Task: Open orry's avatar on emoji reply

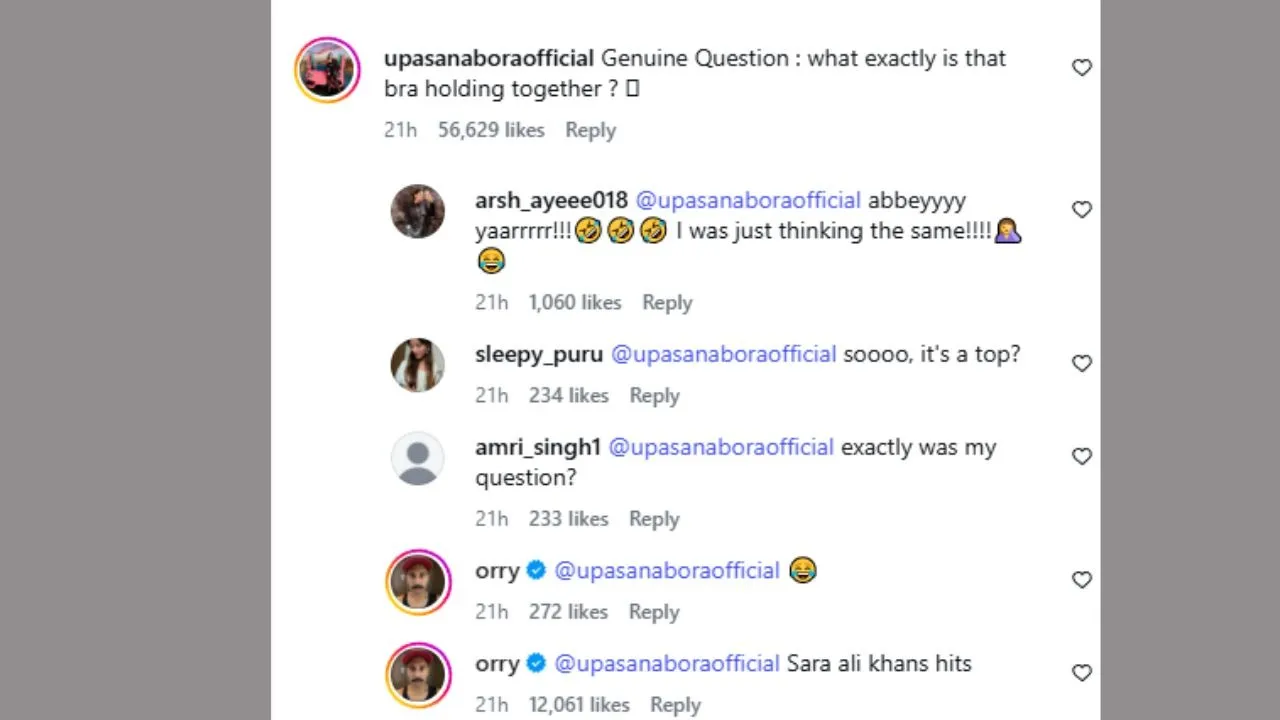Action: [x=418, y=581]
